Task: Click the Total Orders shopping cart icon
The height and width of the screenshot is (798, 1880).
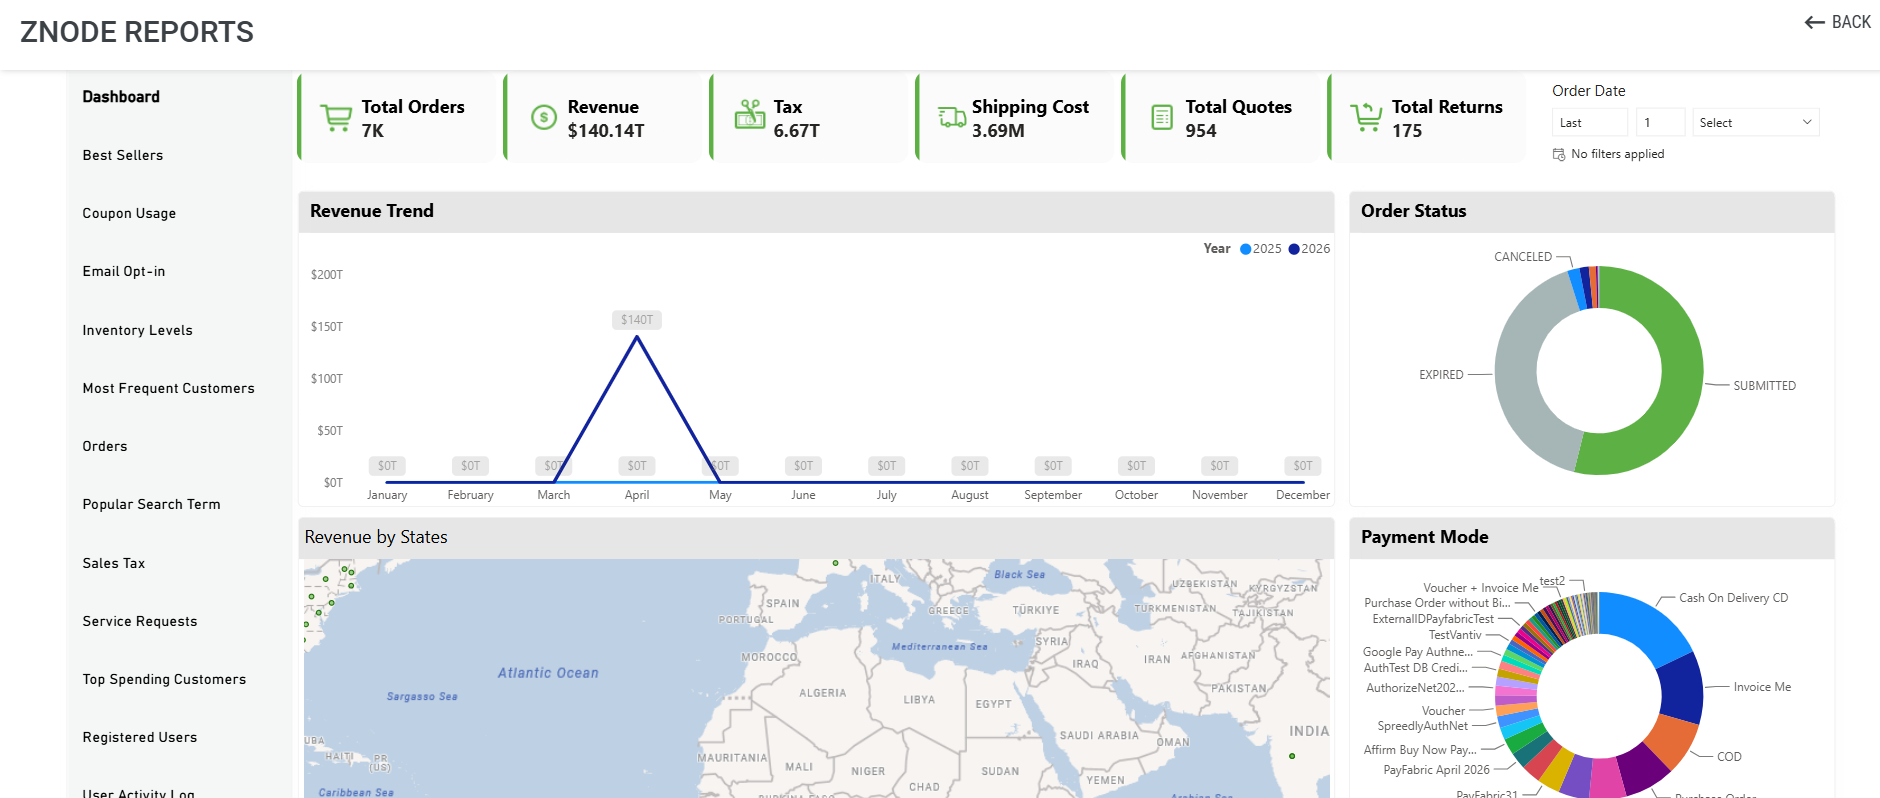Action: [336, 118]
